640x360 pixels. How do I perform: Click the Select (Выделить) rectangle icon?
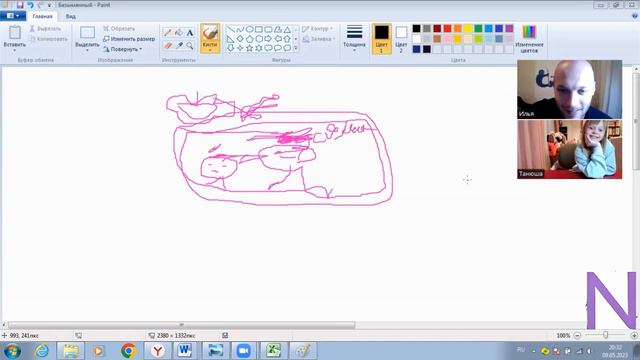click(x=87, y=33)
